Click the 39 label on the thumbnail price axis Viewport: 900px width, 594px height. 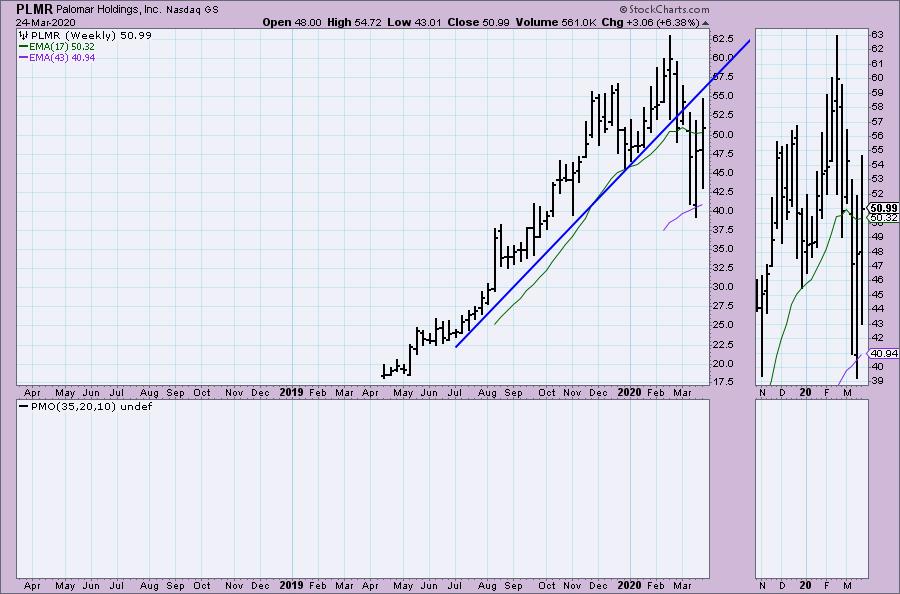[x=877, y=381]
